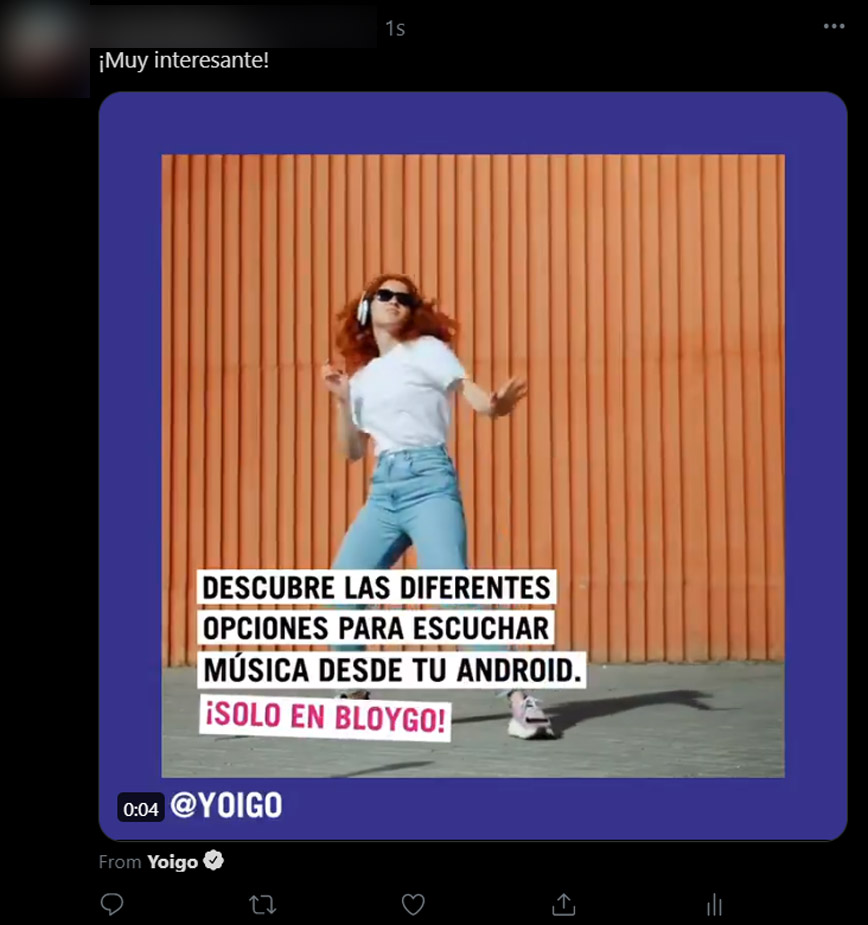Open the Yoigo source account link
Image resolution: width=868 pixels, height=925 pixels.
[x=172, y=862]
